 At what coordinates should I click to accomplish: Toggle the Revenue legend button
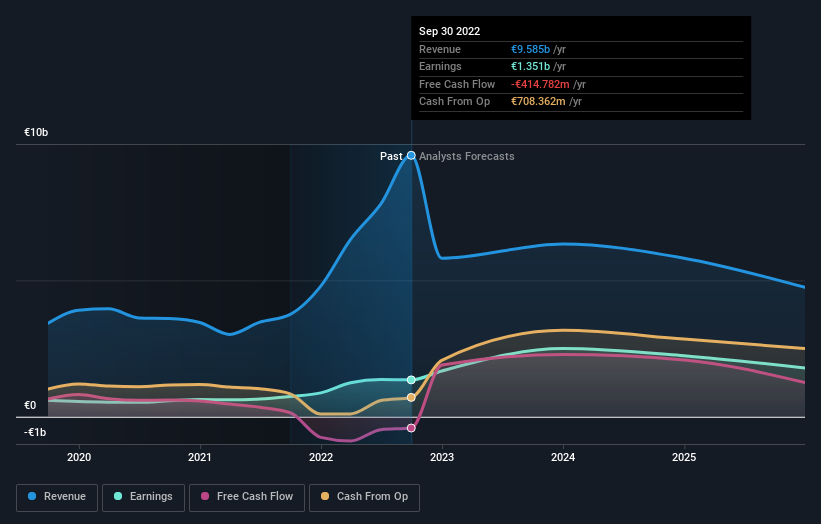(x=57, y=497)
